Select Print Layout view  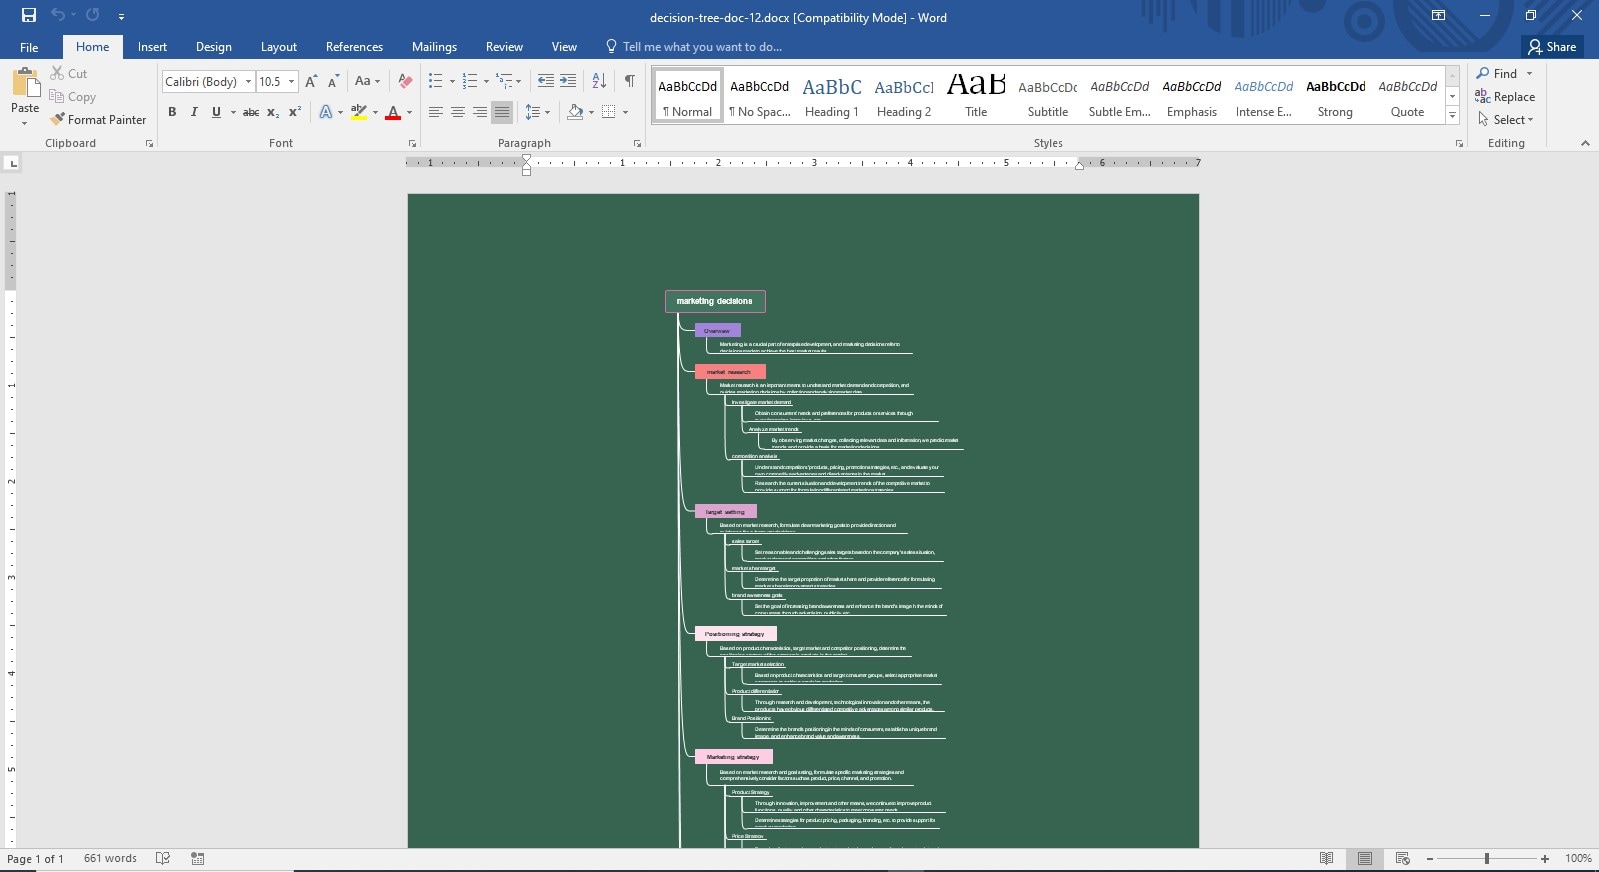point(1364,858)
